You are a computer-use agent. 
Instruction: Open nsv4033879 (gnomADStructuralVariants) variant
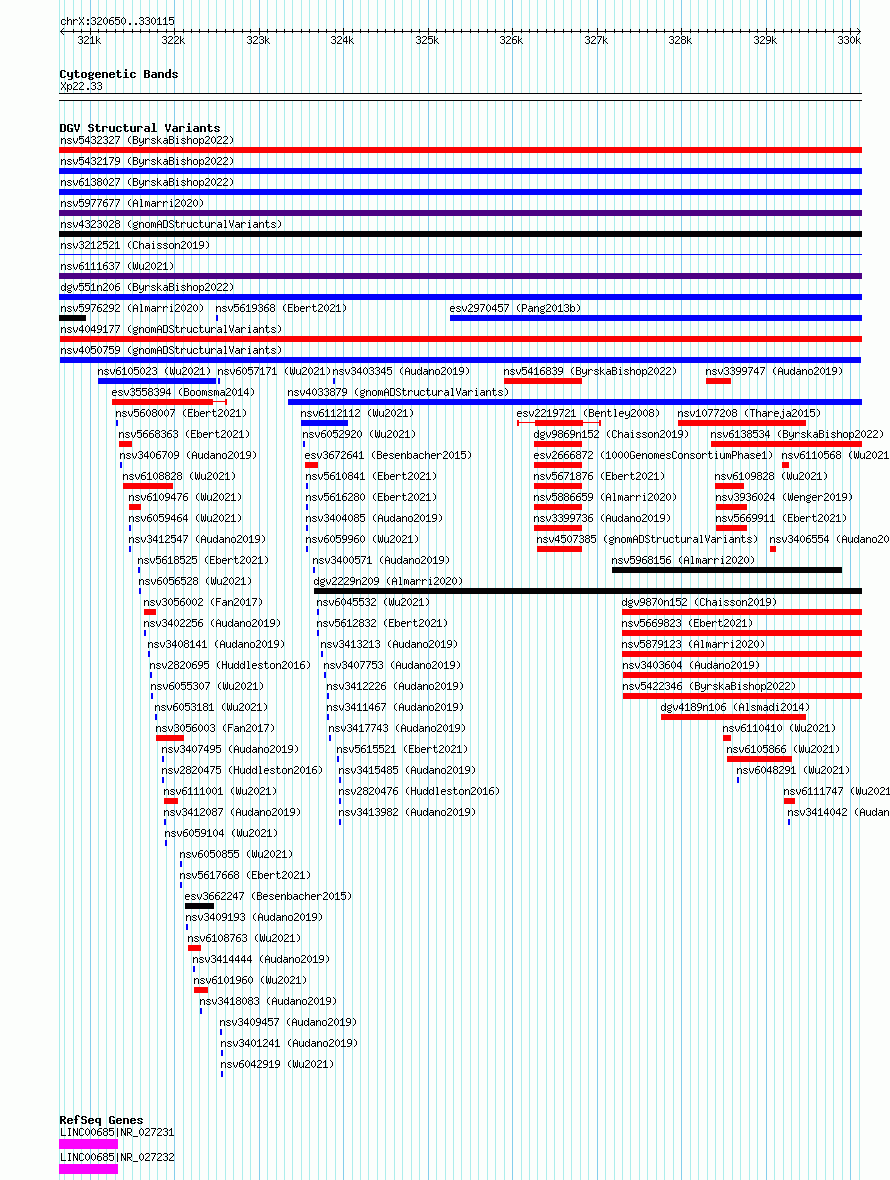pyautogui.click(x=398, y=393)
